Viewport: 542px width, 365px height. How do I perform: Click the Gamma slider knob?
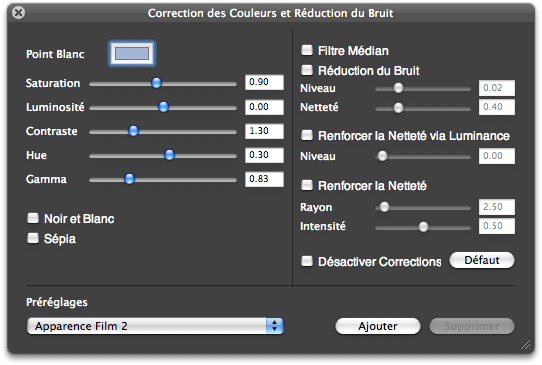(130, 179)
